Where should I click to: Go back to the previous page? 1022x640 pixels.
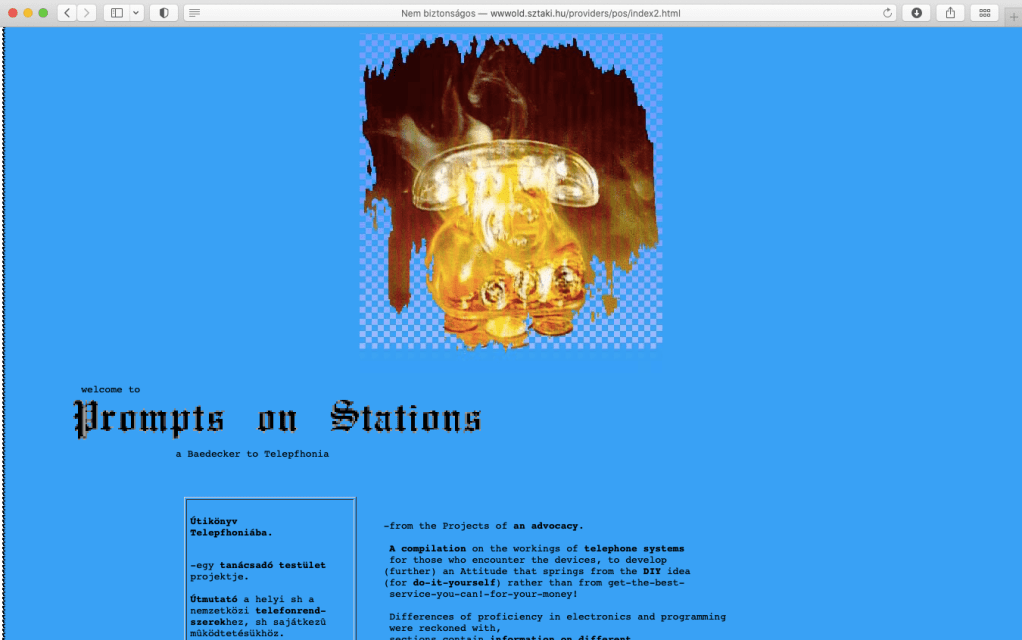pos(67,13)
